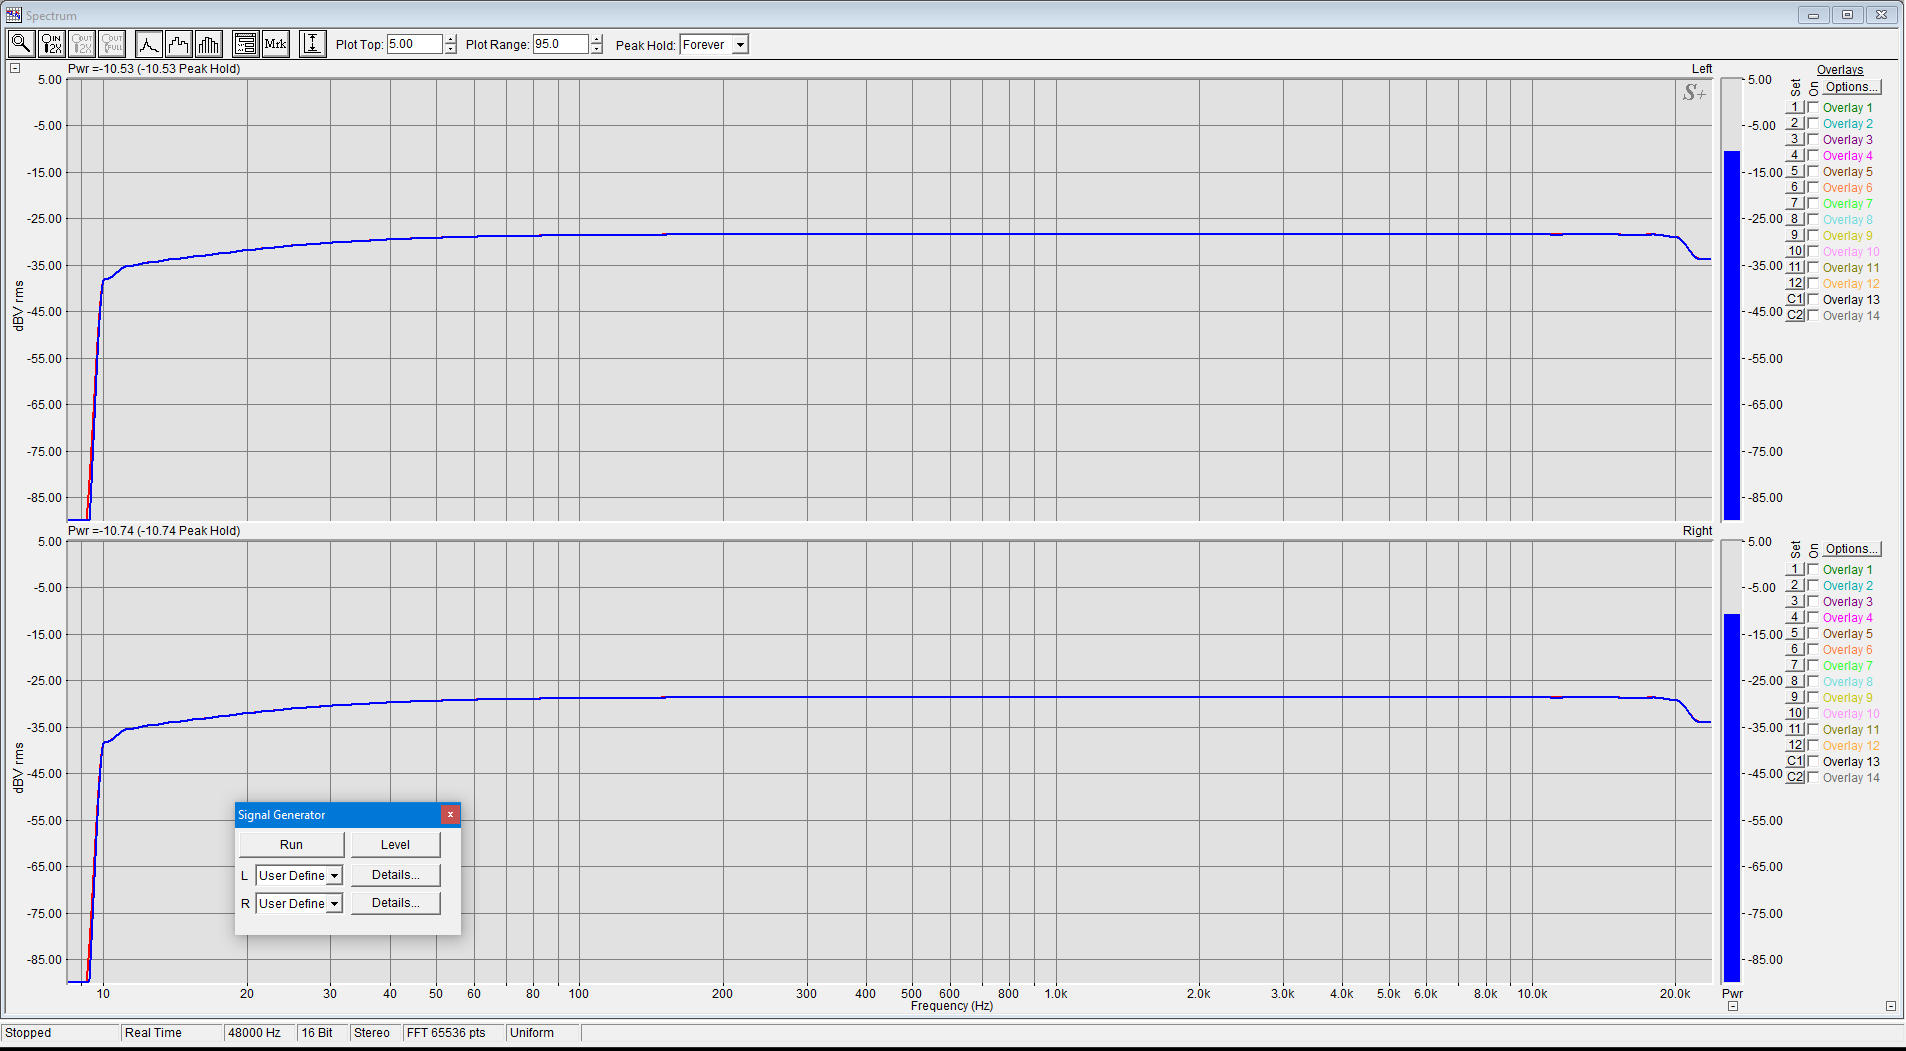The height and width of the screenshot is (1051, 1906).
Task: Maximize the Spectrum window
Action: 1847,15
